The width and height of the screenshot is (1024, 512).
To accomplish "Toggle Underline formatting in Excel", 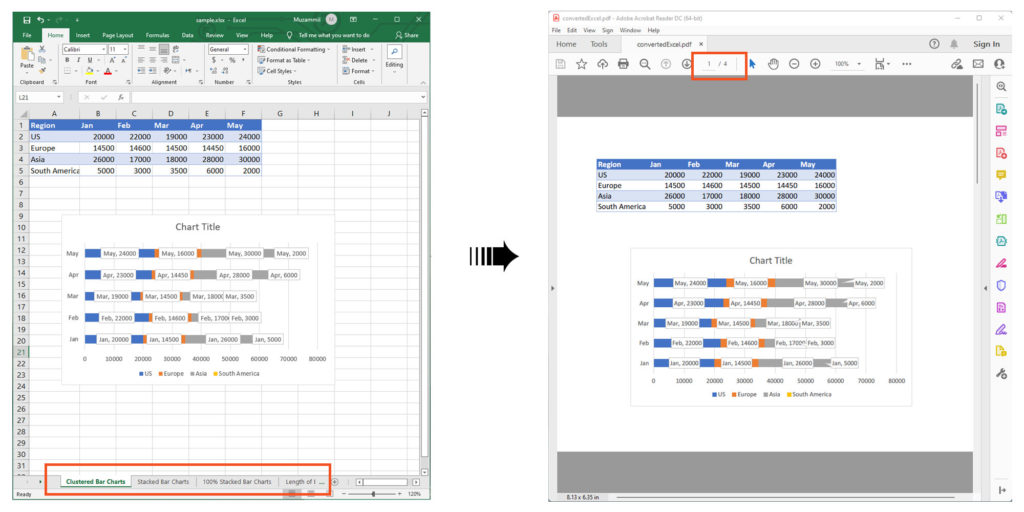I will tap(87, 60).
